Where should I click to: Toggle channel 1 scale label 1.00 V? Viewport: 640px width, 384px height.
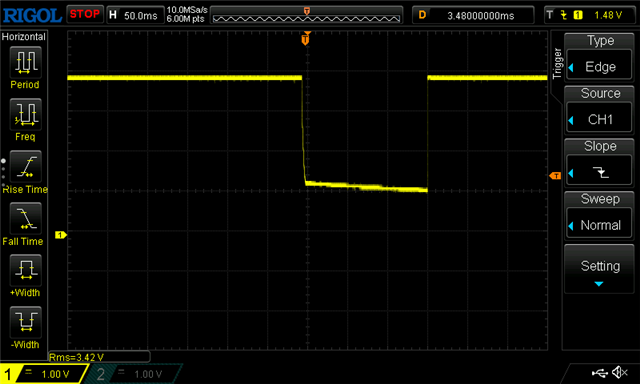click(55, 374)
